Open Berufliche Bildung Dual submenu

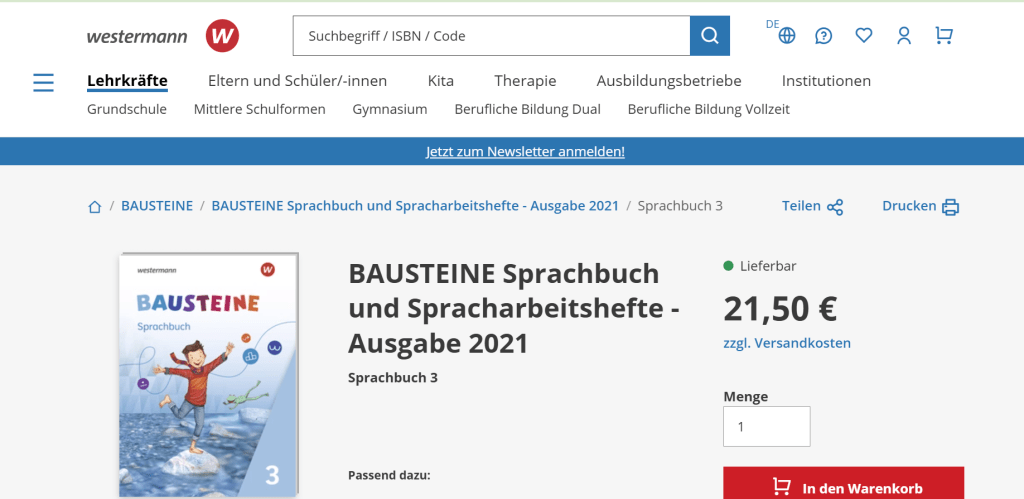click(528, 109)
